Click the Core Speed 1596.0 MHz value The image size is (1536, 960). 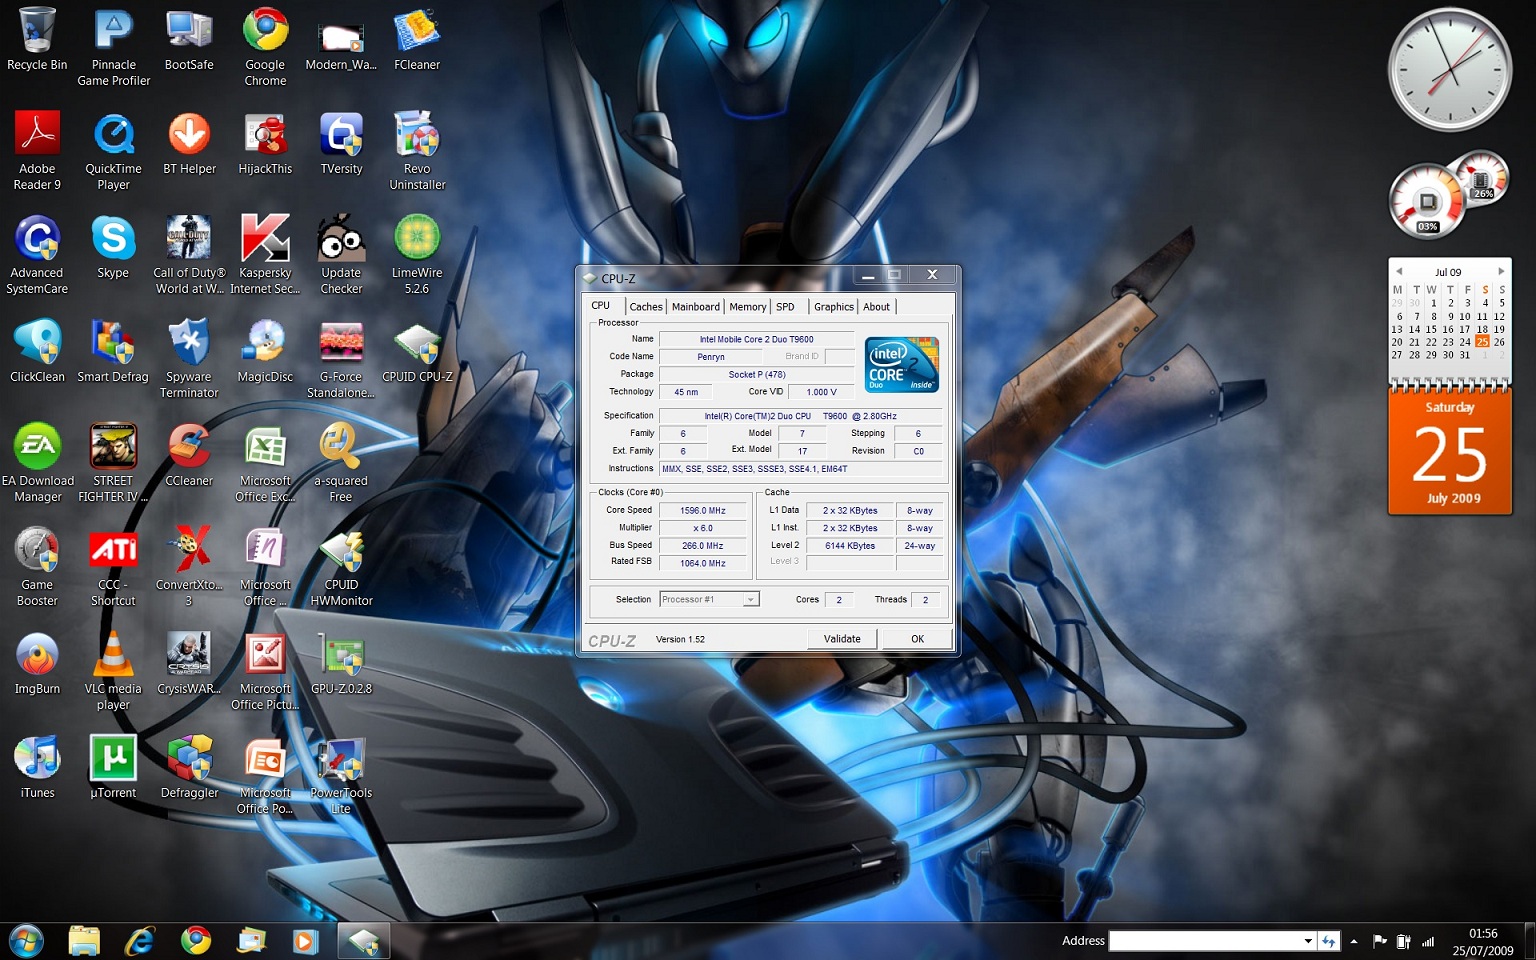tap(702, 510)
